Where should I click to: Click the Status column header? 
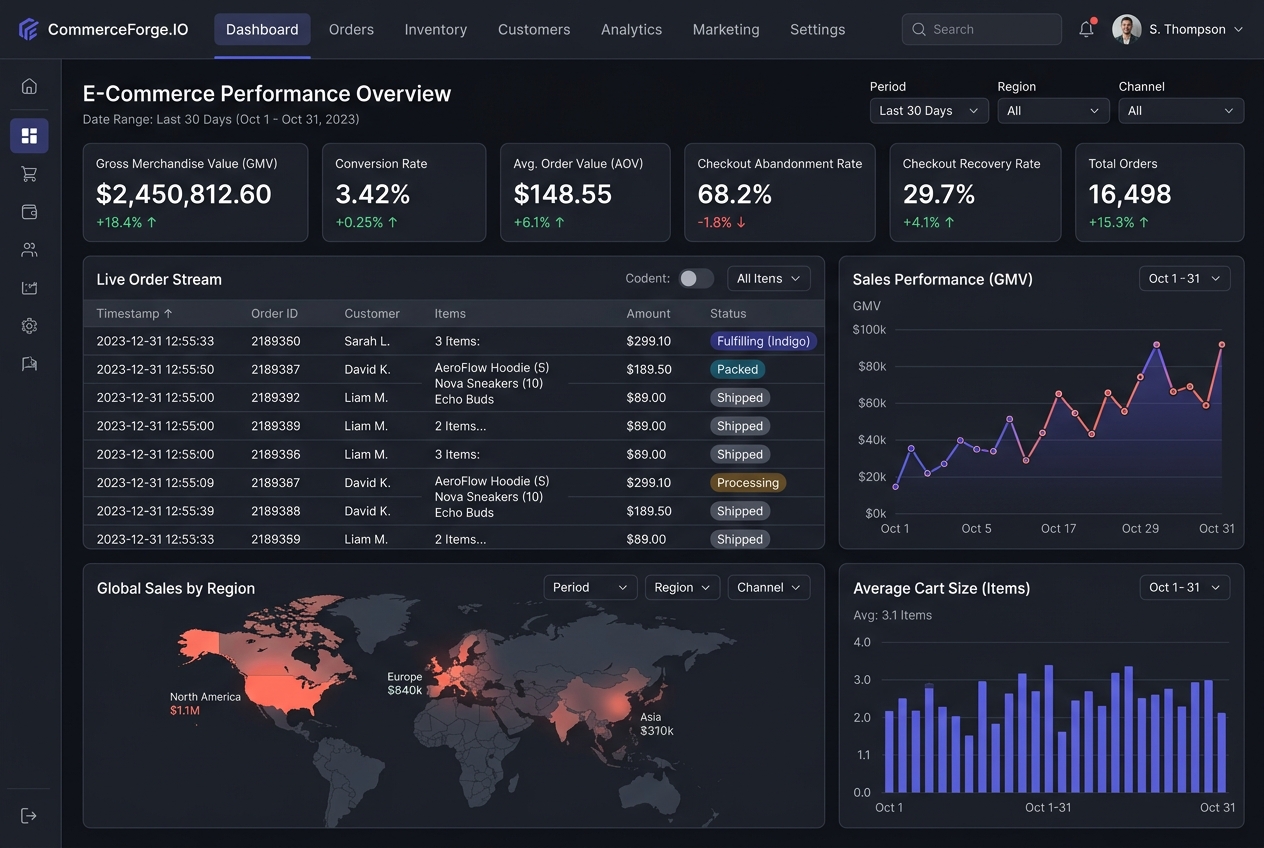click(x=728, y=313)
